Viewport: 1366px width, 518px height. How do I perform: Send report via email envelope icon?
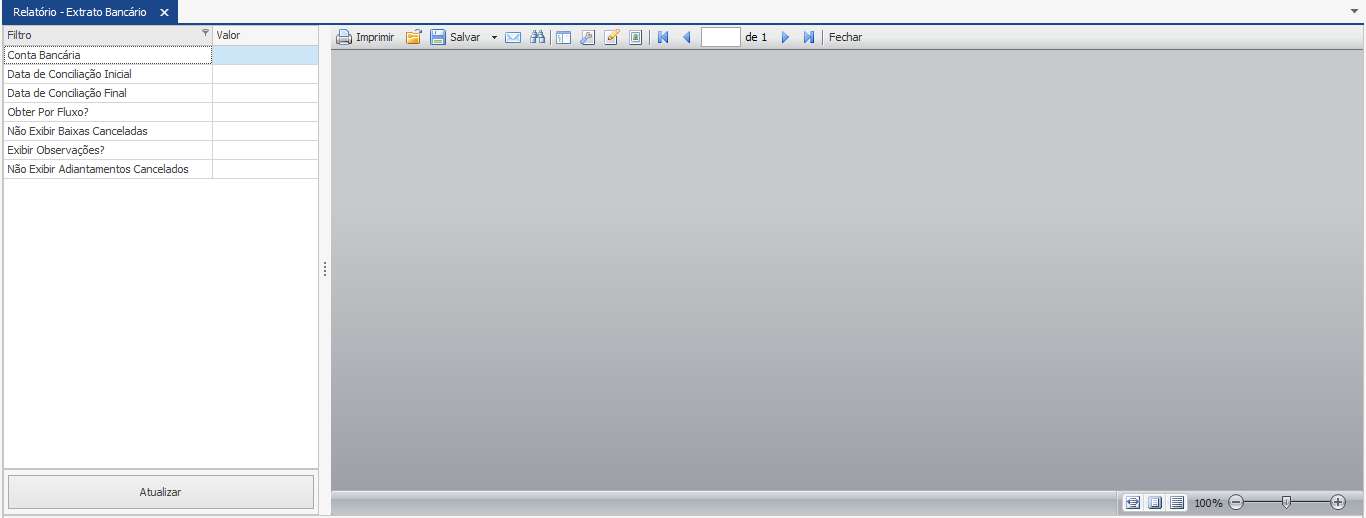[x=513, y=37]
